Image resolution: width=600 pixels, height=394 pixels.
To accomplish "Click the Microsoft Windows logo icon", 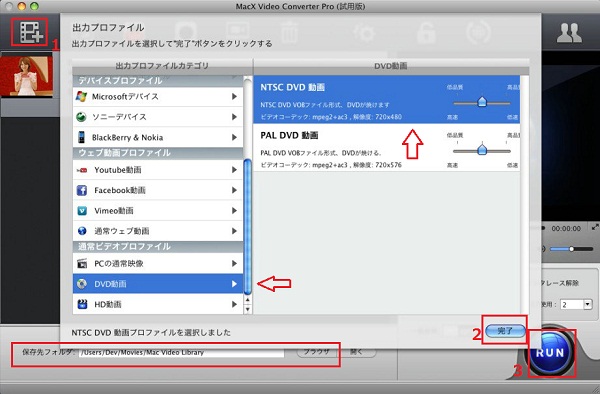I will click(81, 96).
